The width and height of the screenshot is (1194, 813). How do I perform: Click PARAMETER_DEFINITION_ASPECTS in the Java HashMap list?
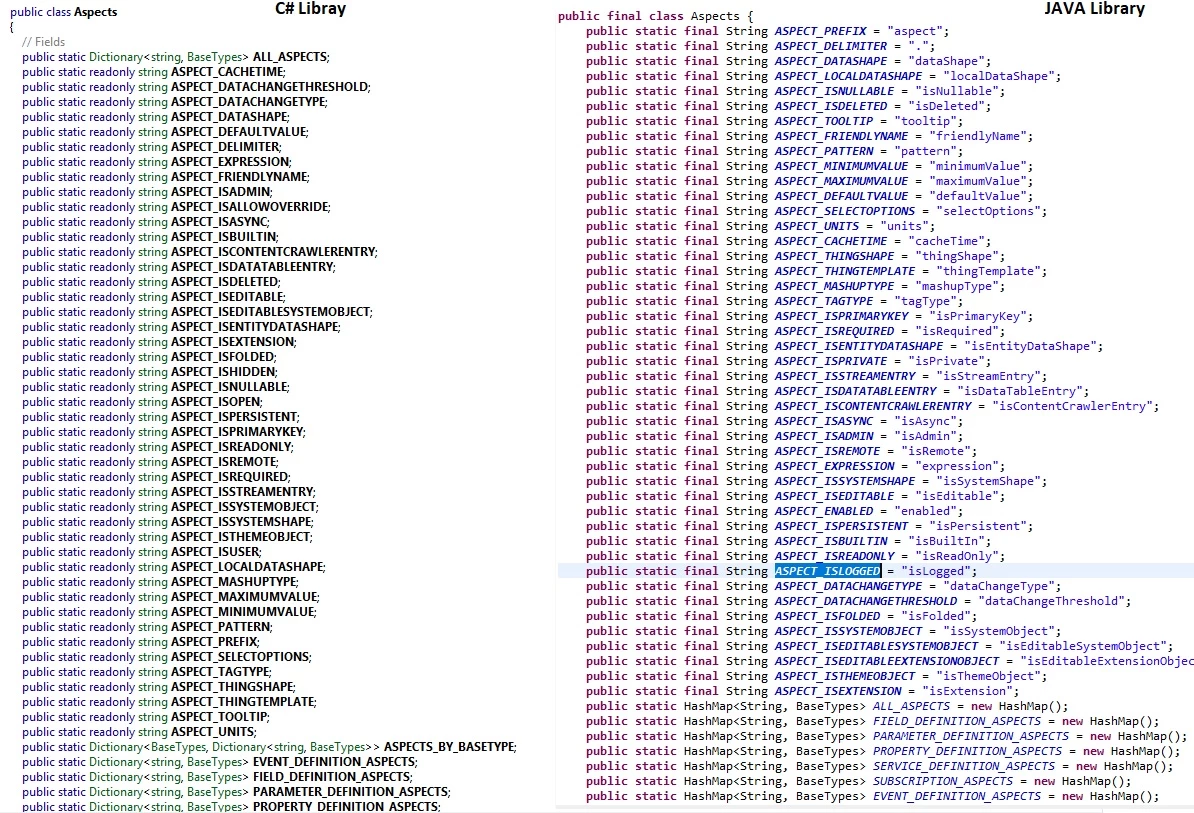[971, 736]
